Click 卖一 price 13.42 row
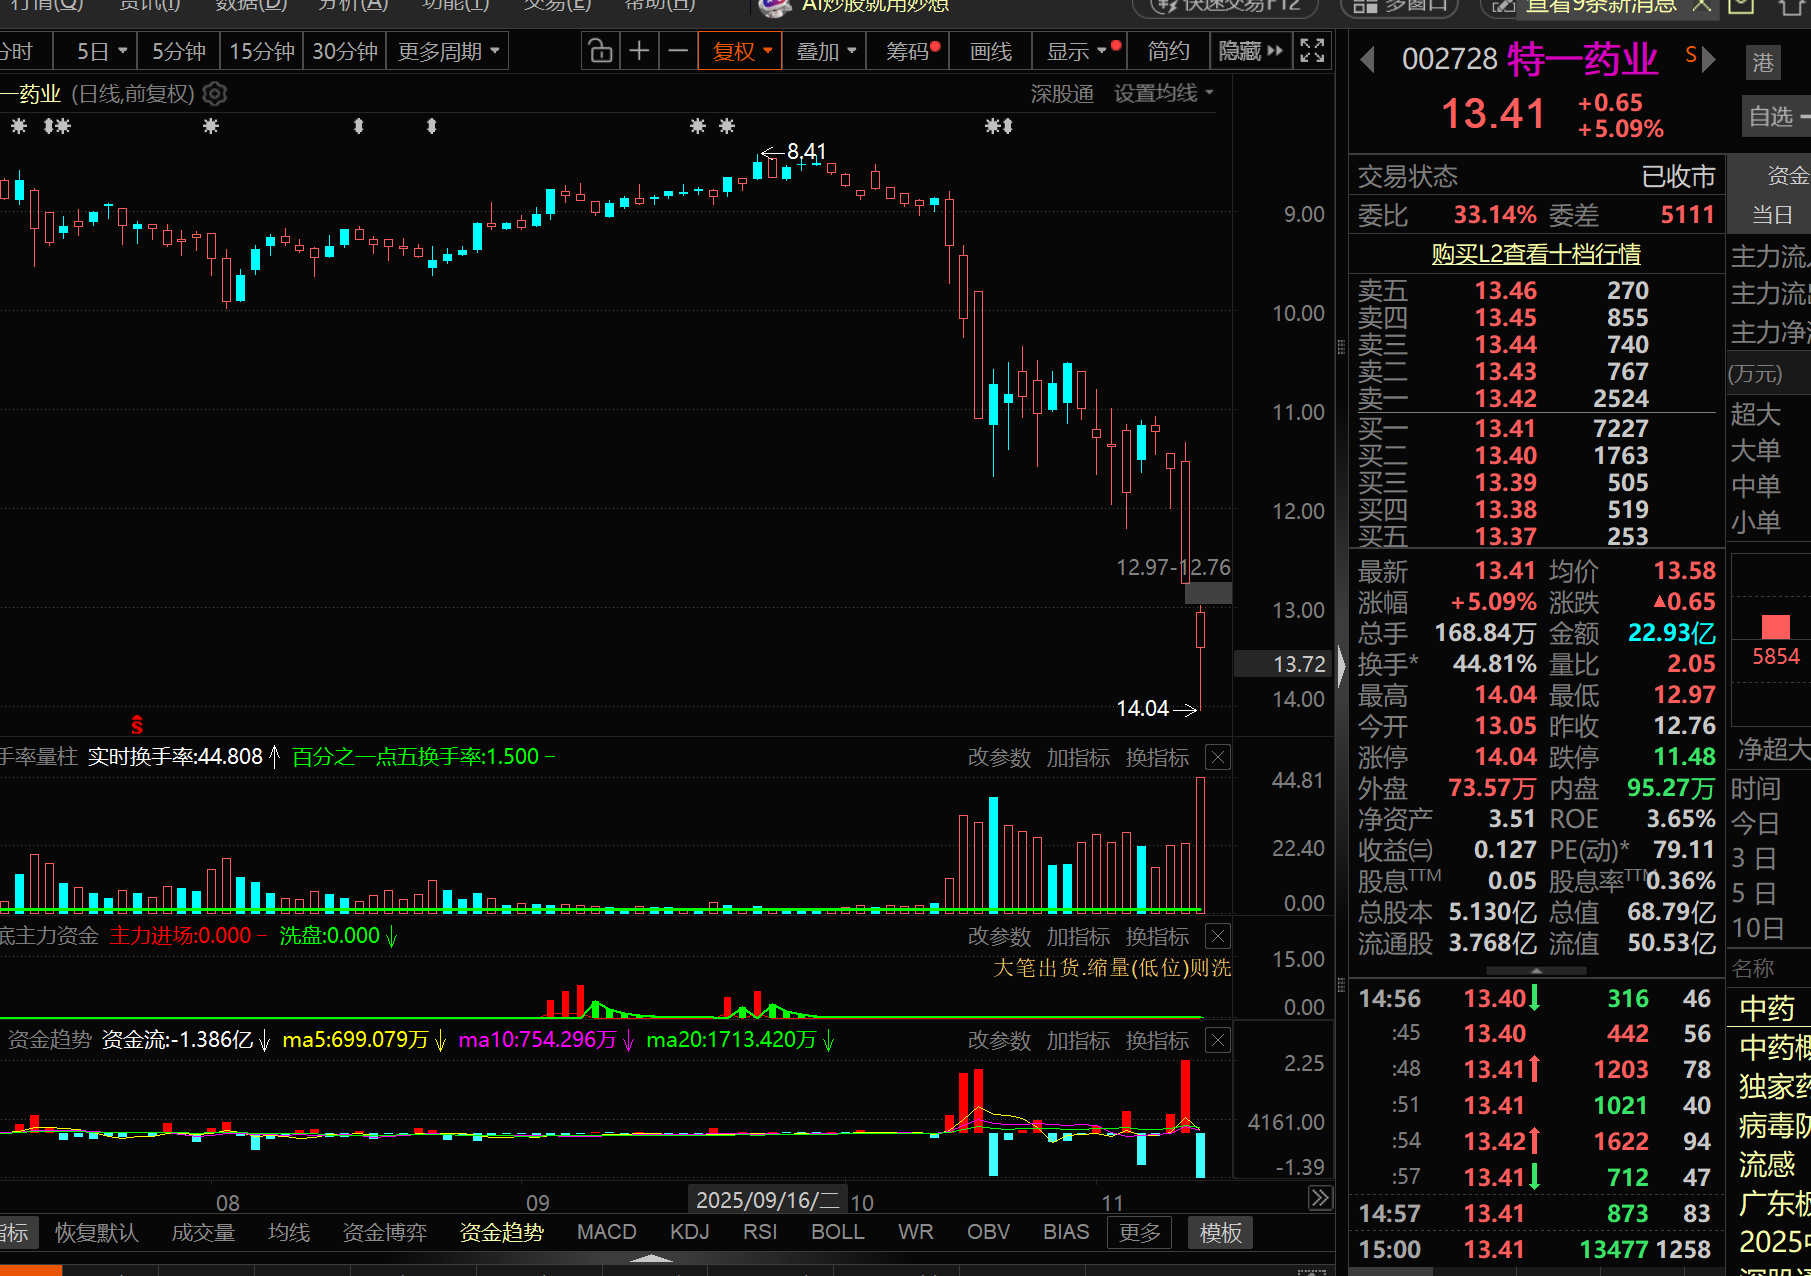The width and height of the screenshot is (1811, 1276). pyautogui.click(x=1536, y=398)
